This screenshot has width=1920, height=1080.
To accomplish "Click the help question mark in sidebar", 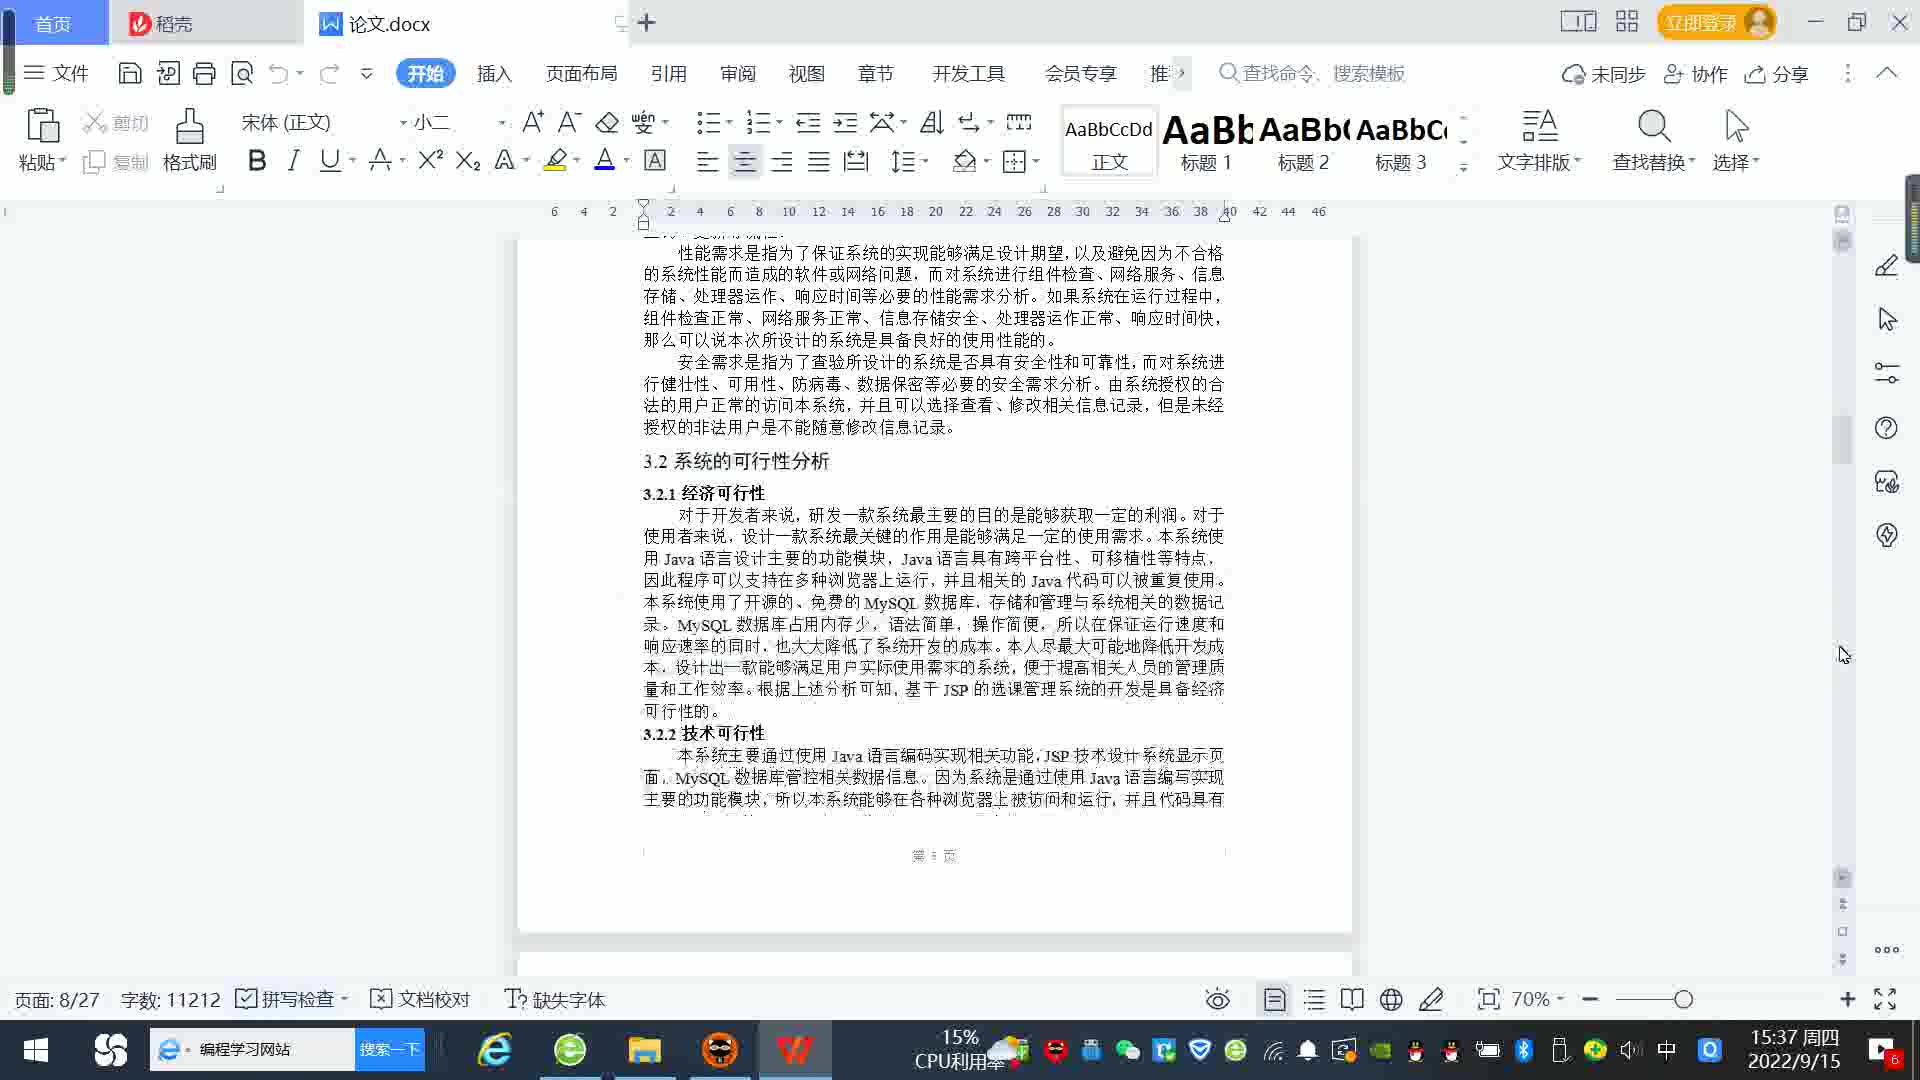I will tap(1886, 428).
